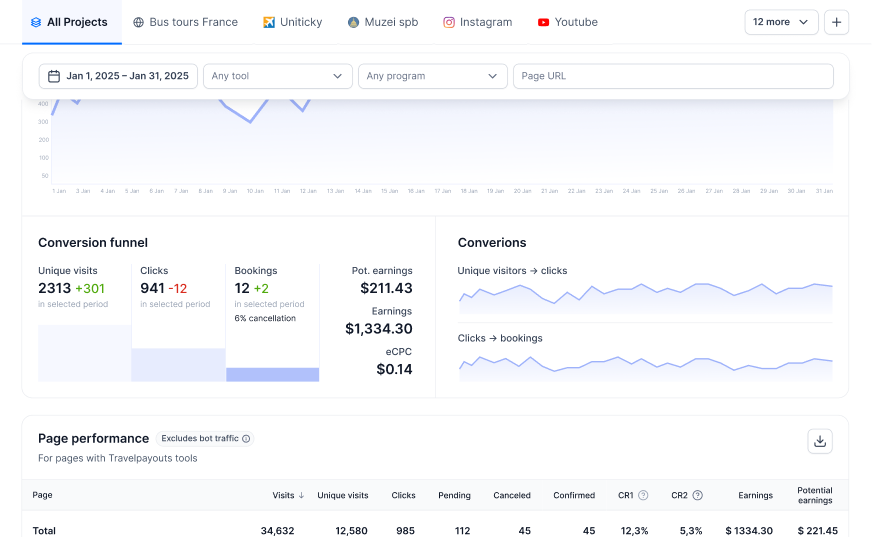The height and width of the screenshot is (538, 872).
Task: Click the Visits column sort arrow
Action: pyautogui.click(x=302, y=495)
